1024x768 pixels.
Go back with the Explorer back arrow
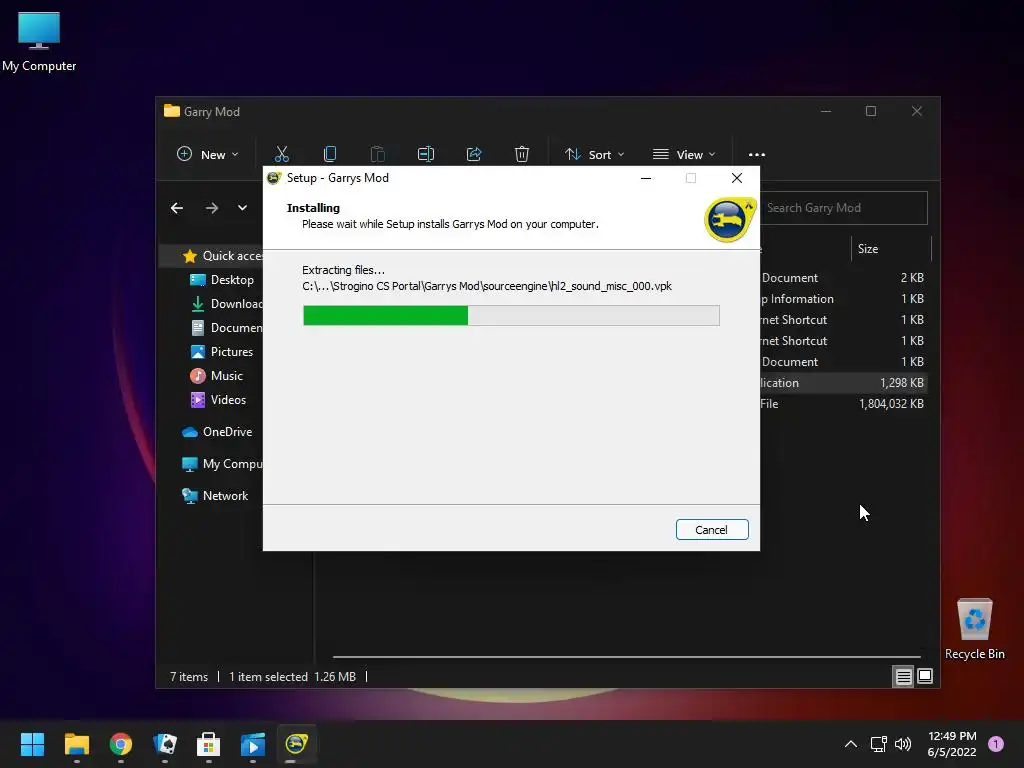(x=177, y=208)
